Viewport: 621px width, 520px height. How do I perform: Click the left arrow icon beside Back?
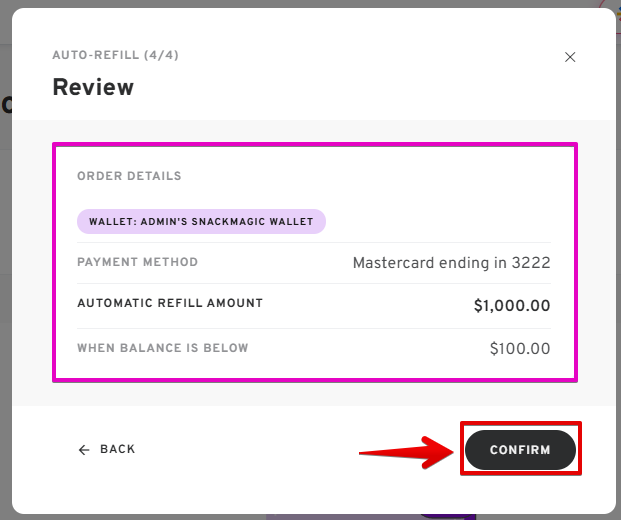tap(84, 450)
